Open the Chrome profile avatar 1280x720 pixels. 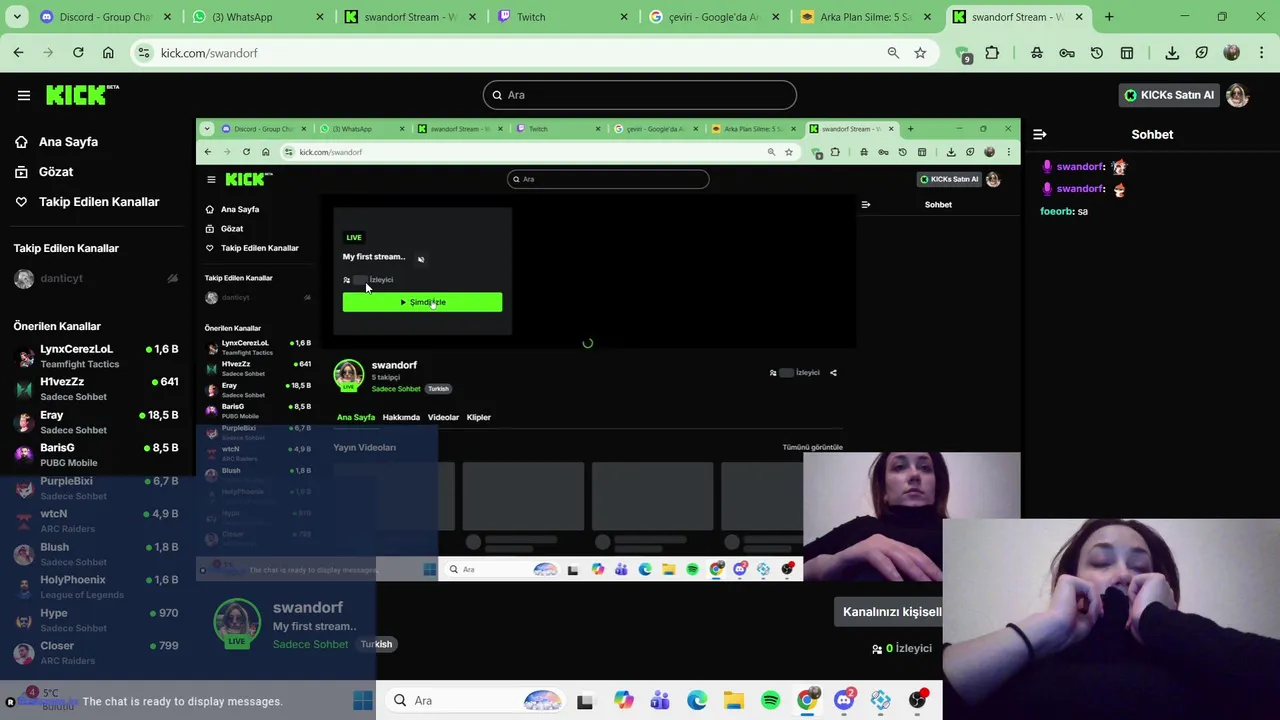1232,53
